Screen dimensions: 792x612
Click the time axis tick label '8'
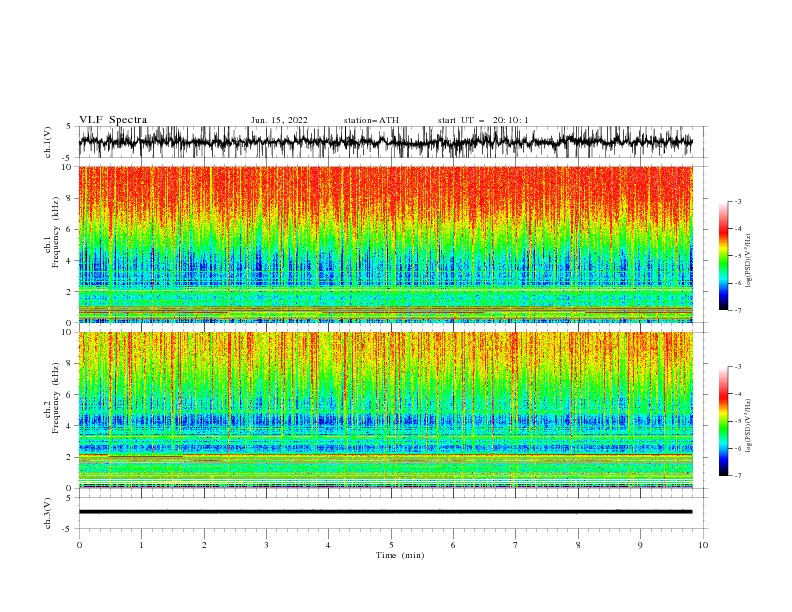pyautogui.click(x=578, y=545)
